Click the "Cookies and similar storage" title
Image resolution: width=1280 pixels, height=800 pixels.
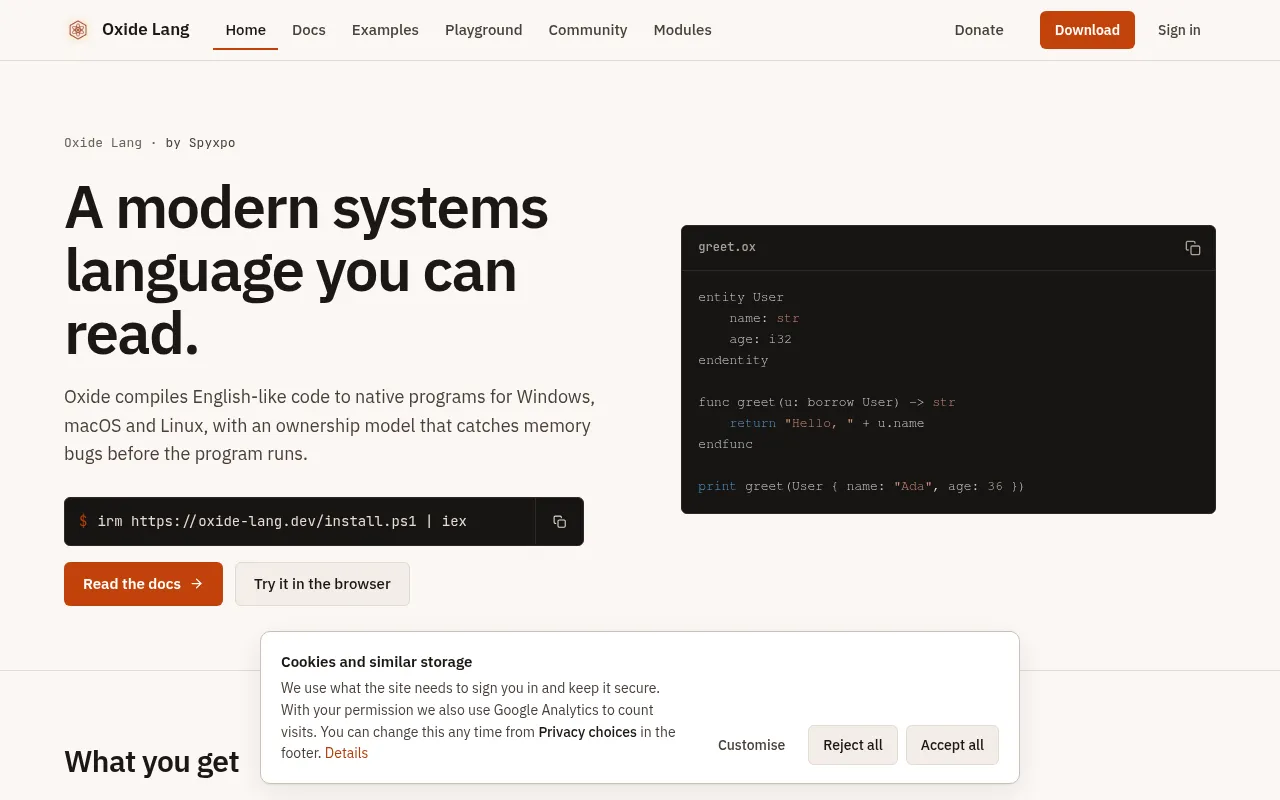pos(376,662)
